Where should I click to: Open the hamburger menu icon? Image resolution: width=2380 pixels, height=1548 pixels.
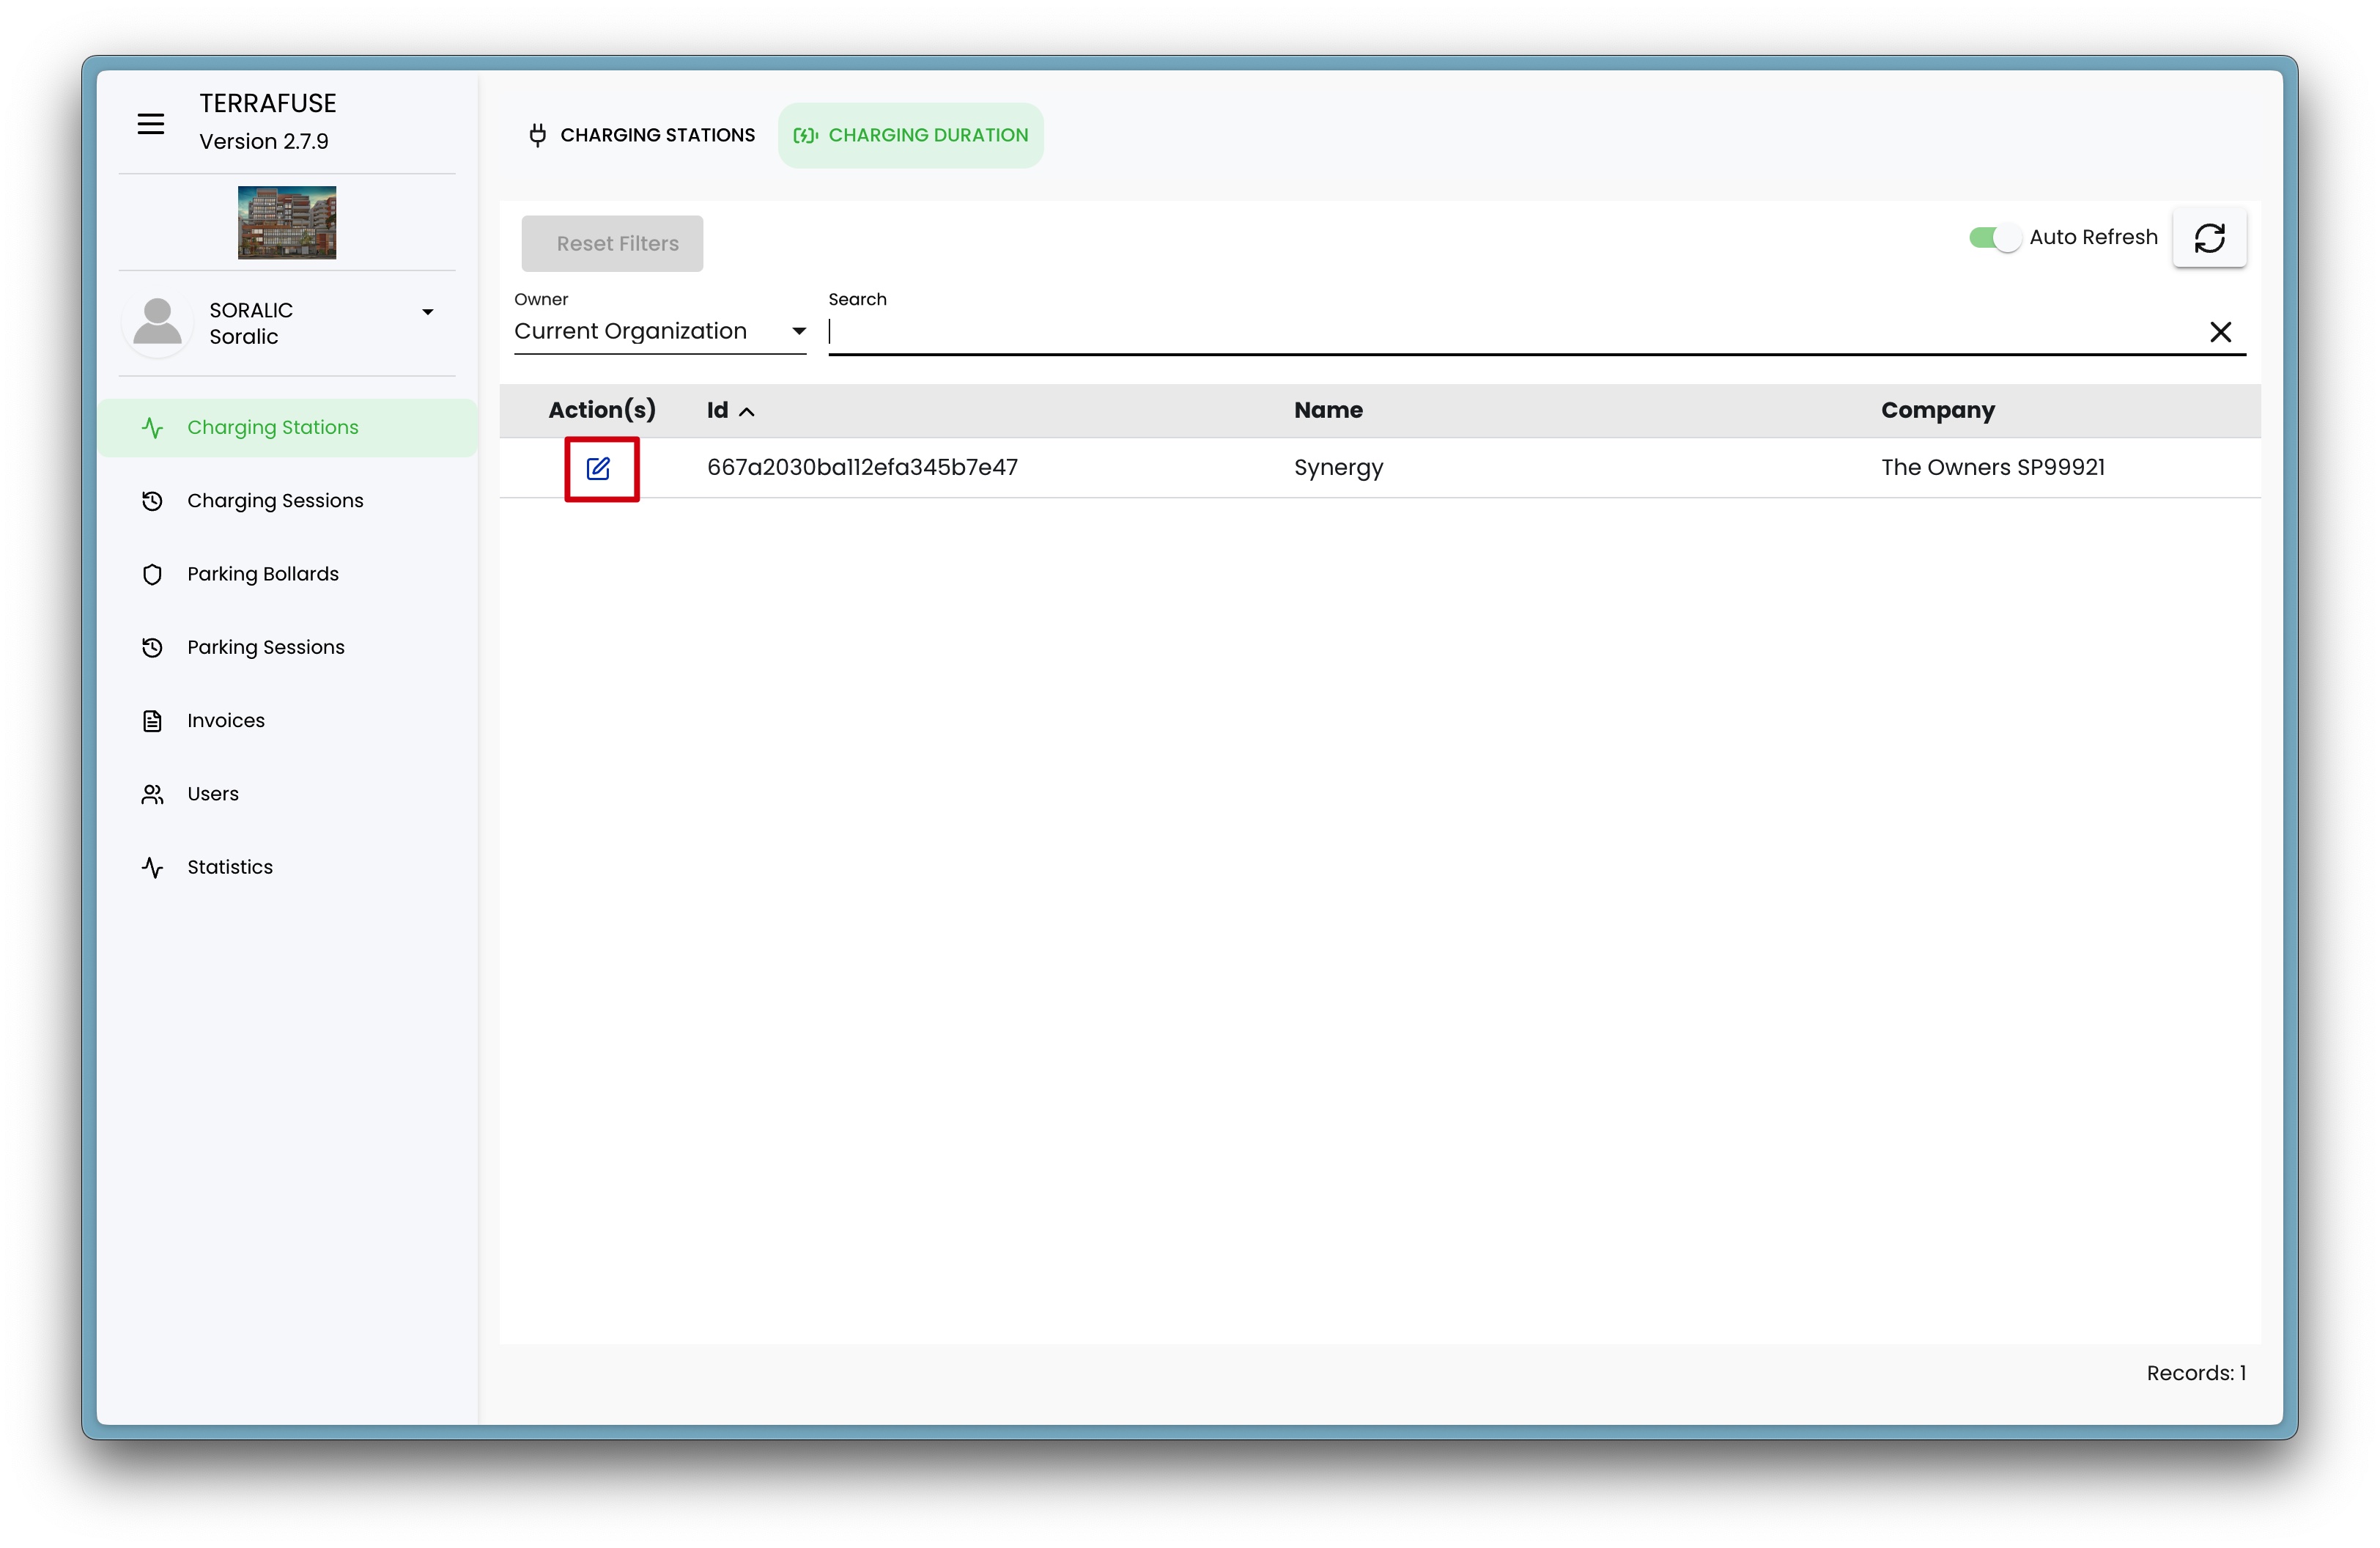(151, 124)
